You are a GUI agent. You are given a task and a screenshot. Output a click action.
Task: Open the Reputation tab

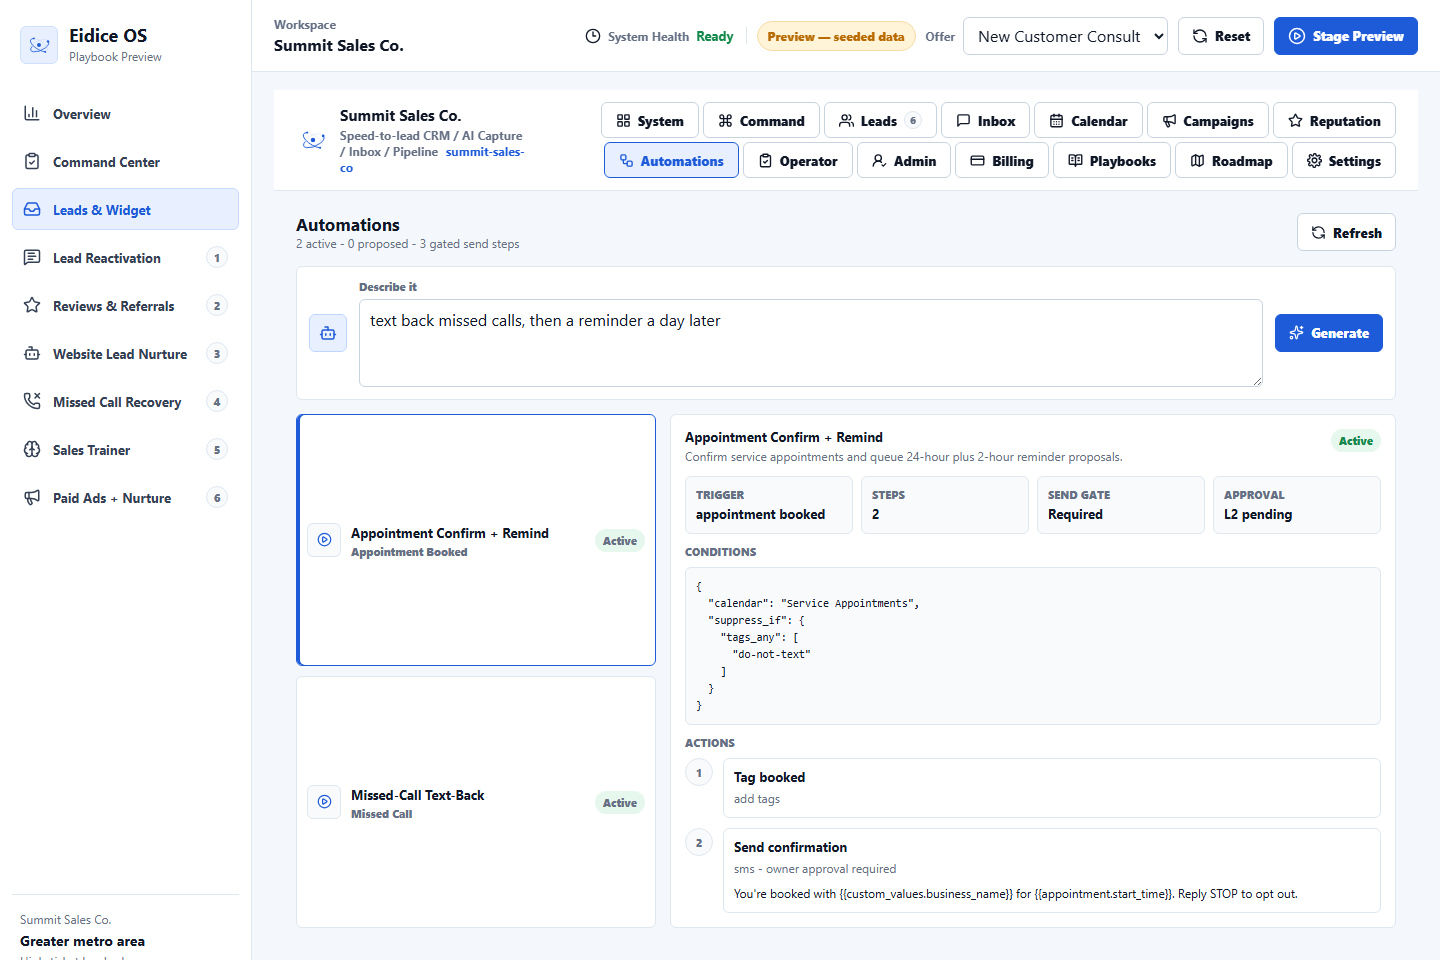[1334, 121]
